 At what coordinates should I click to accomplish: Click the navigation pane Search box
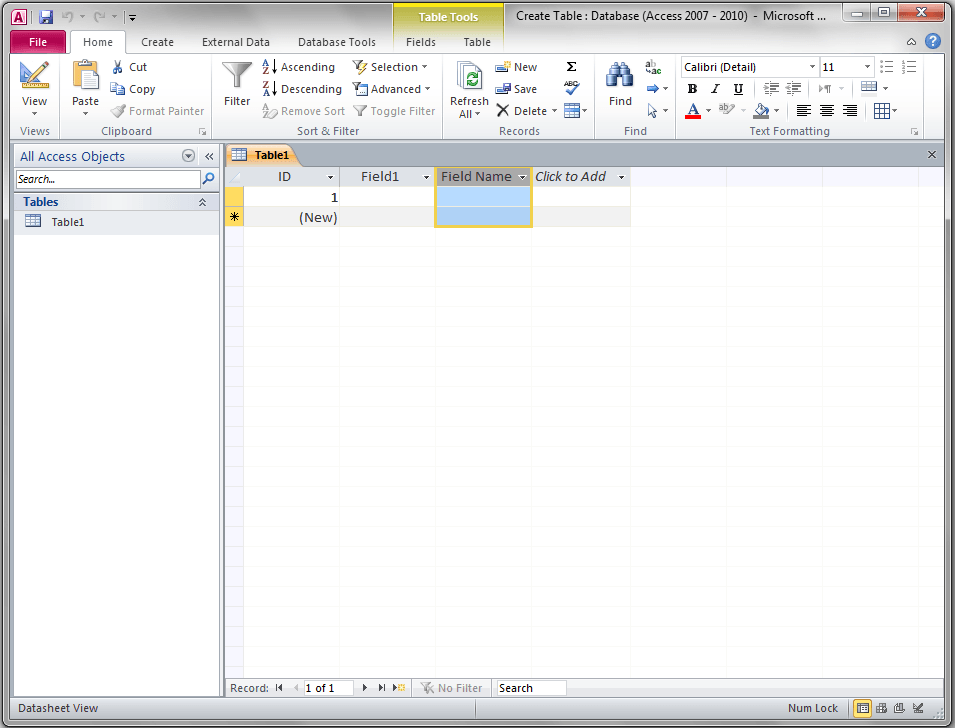[x=108, y=179]
